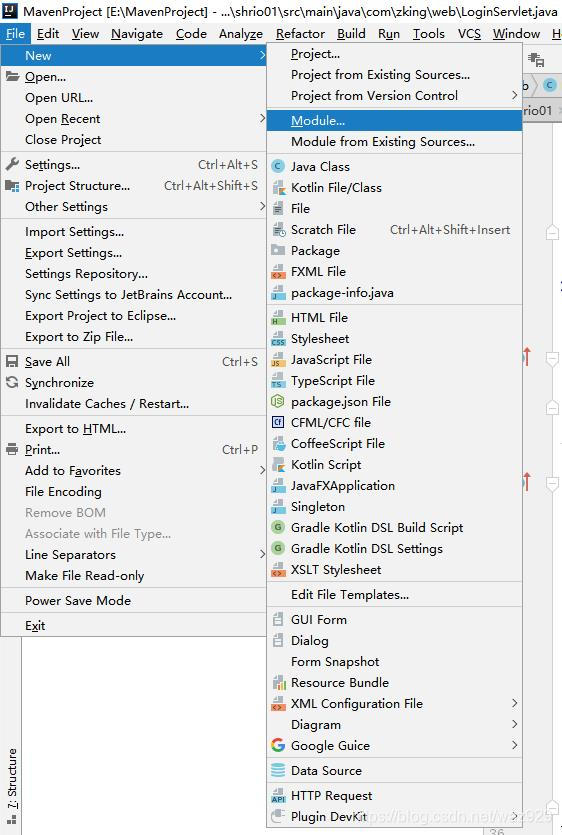Expand the Plugin DevKit submenu arrow
This screenshot has height=835, width=562.
tap(514, 816)
